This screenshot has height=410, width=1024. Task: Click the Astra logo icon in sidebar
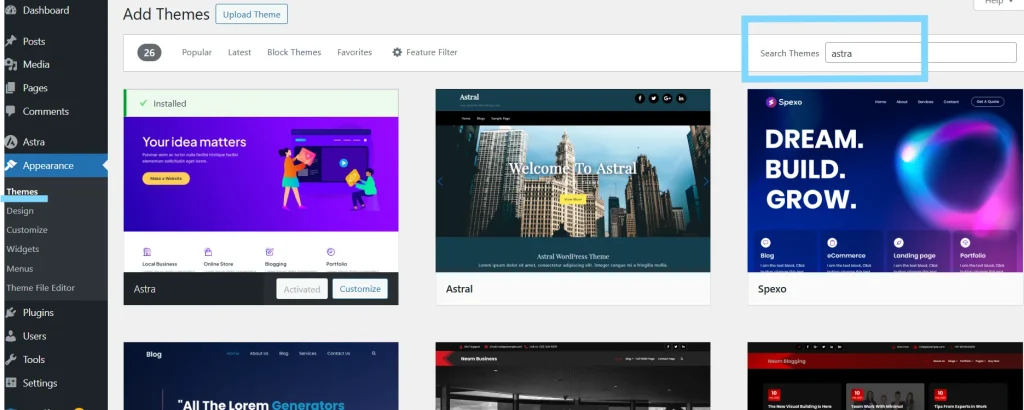click(x=10, y=142)
